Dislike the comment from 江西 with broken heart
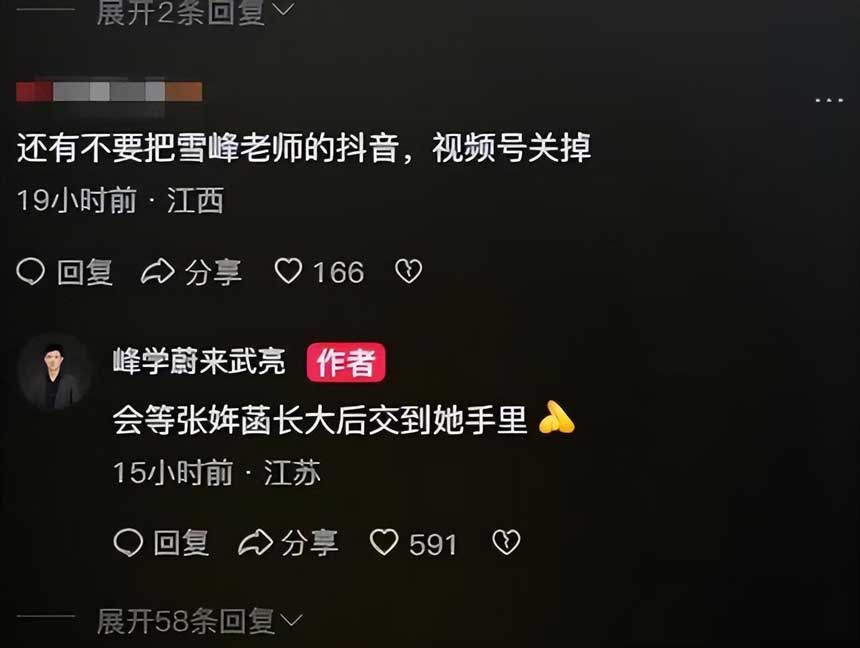The height and width of the screenshot is (648, 860). point(409,271)
